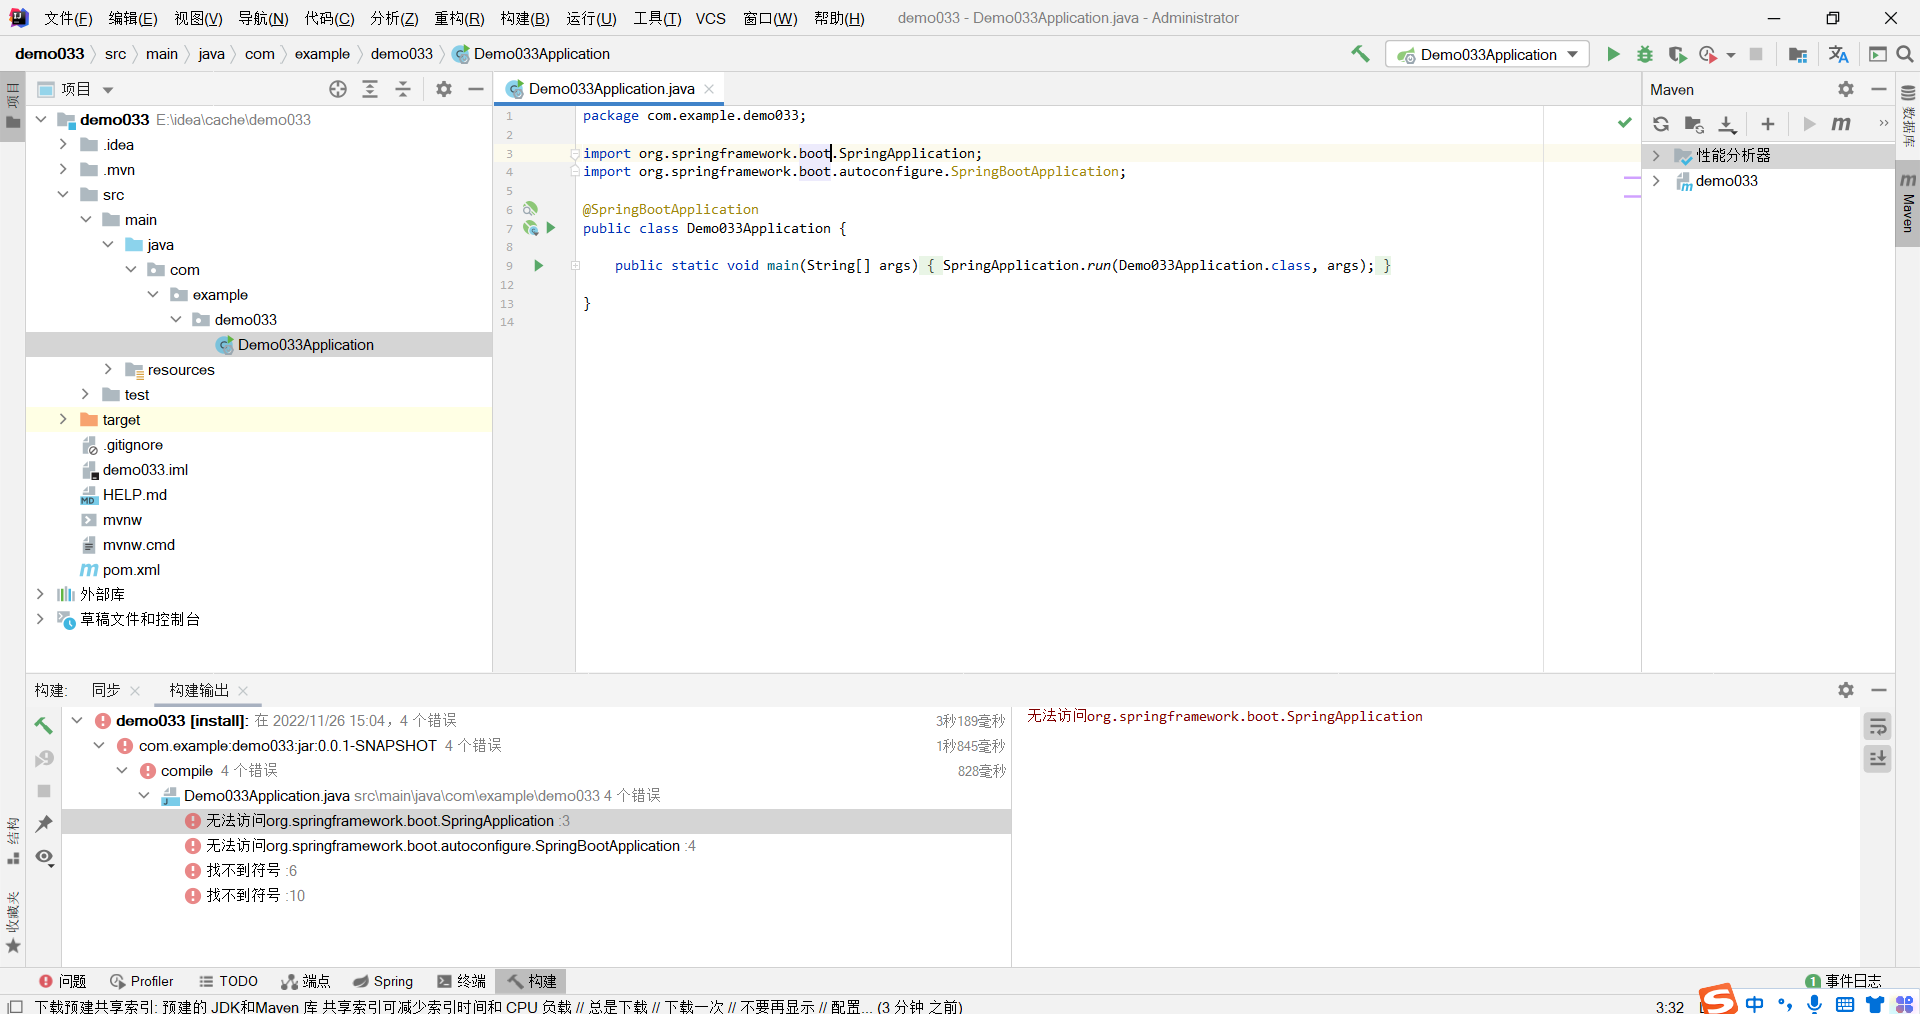Click scroll to end icon in build output
The height and width of the screenshot is (1014, 1920).
(1878, 759)
